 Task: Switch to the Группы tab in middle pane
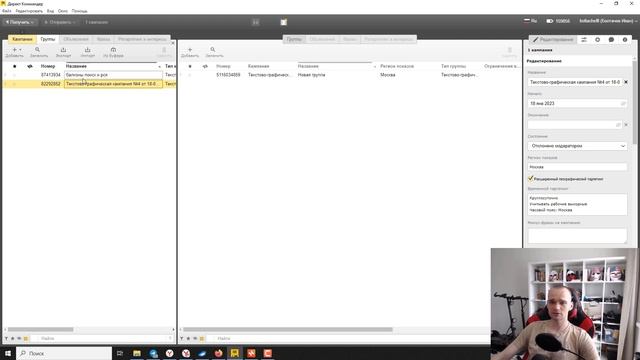(x=294, y=39)
